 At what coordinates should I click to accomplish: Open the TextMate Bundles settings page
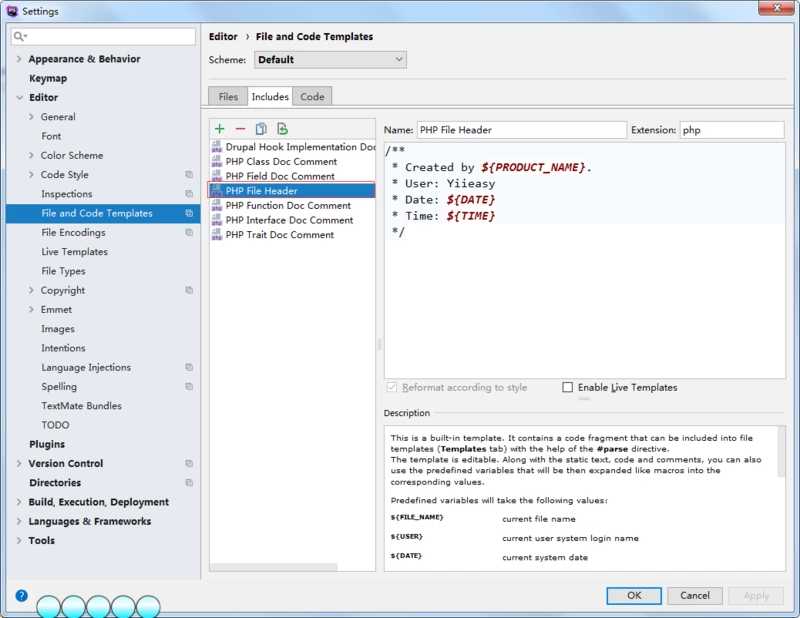[82, 406]
